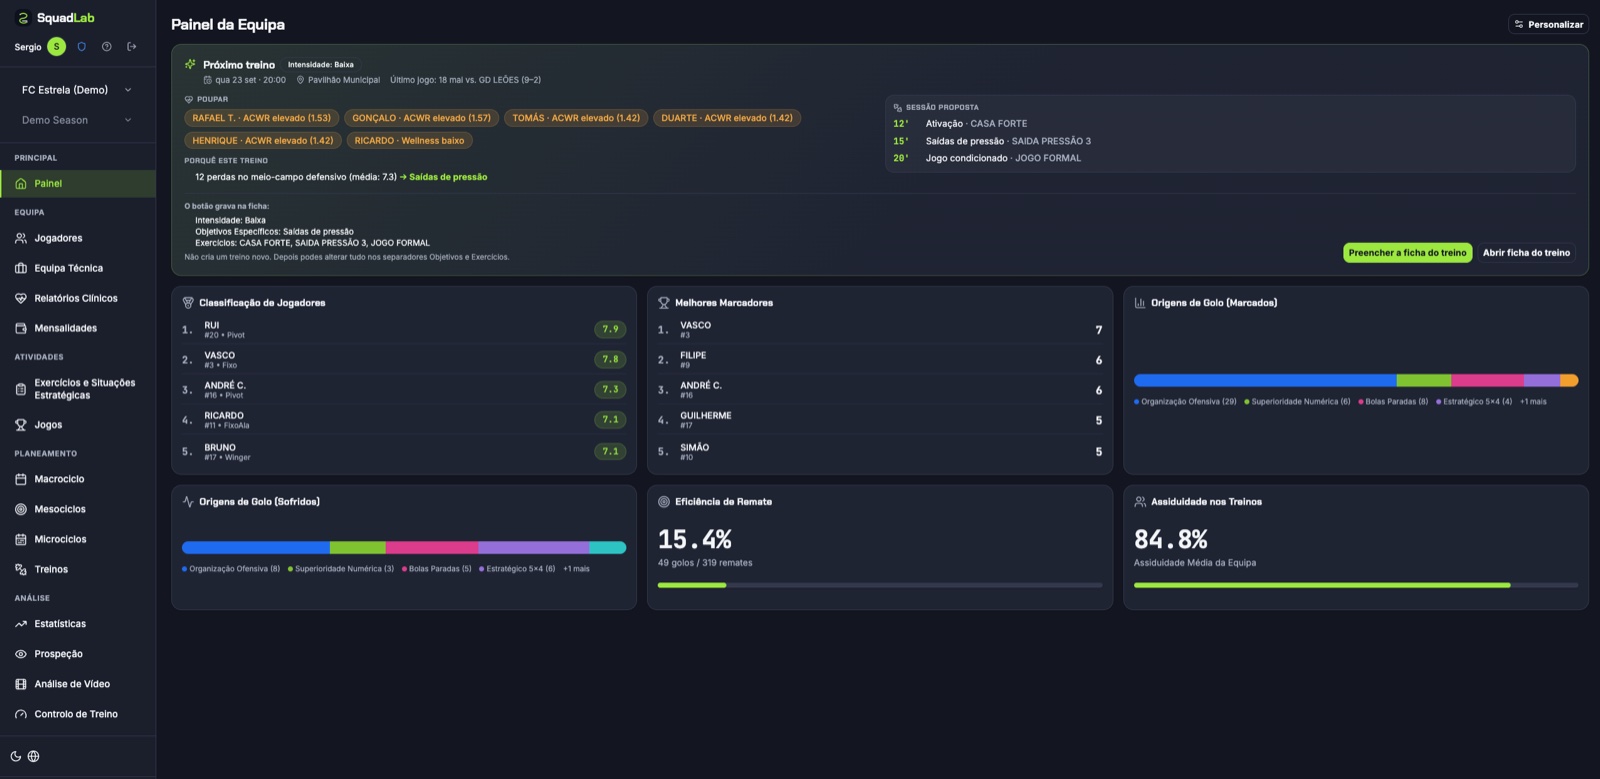Screen dimensions: 1600x779
Task: Toggle dark mode with the moon icon
Action: tap(16, 756)
